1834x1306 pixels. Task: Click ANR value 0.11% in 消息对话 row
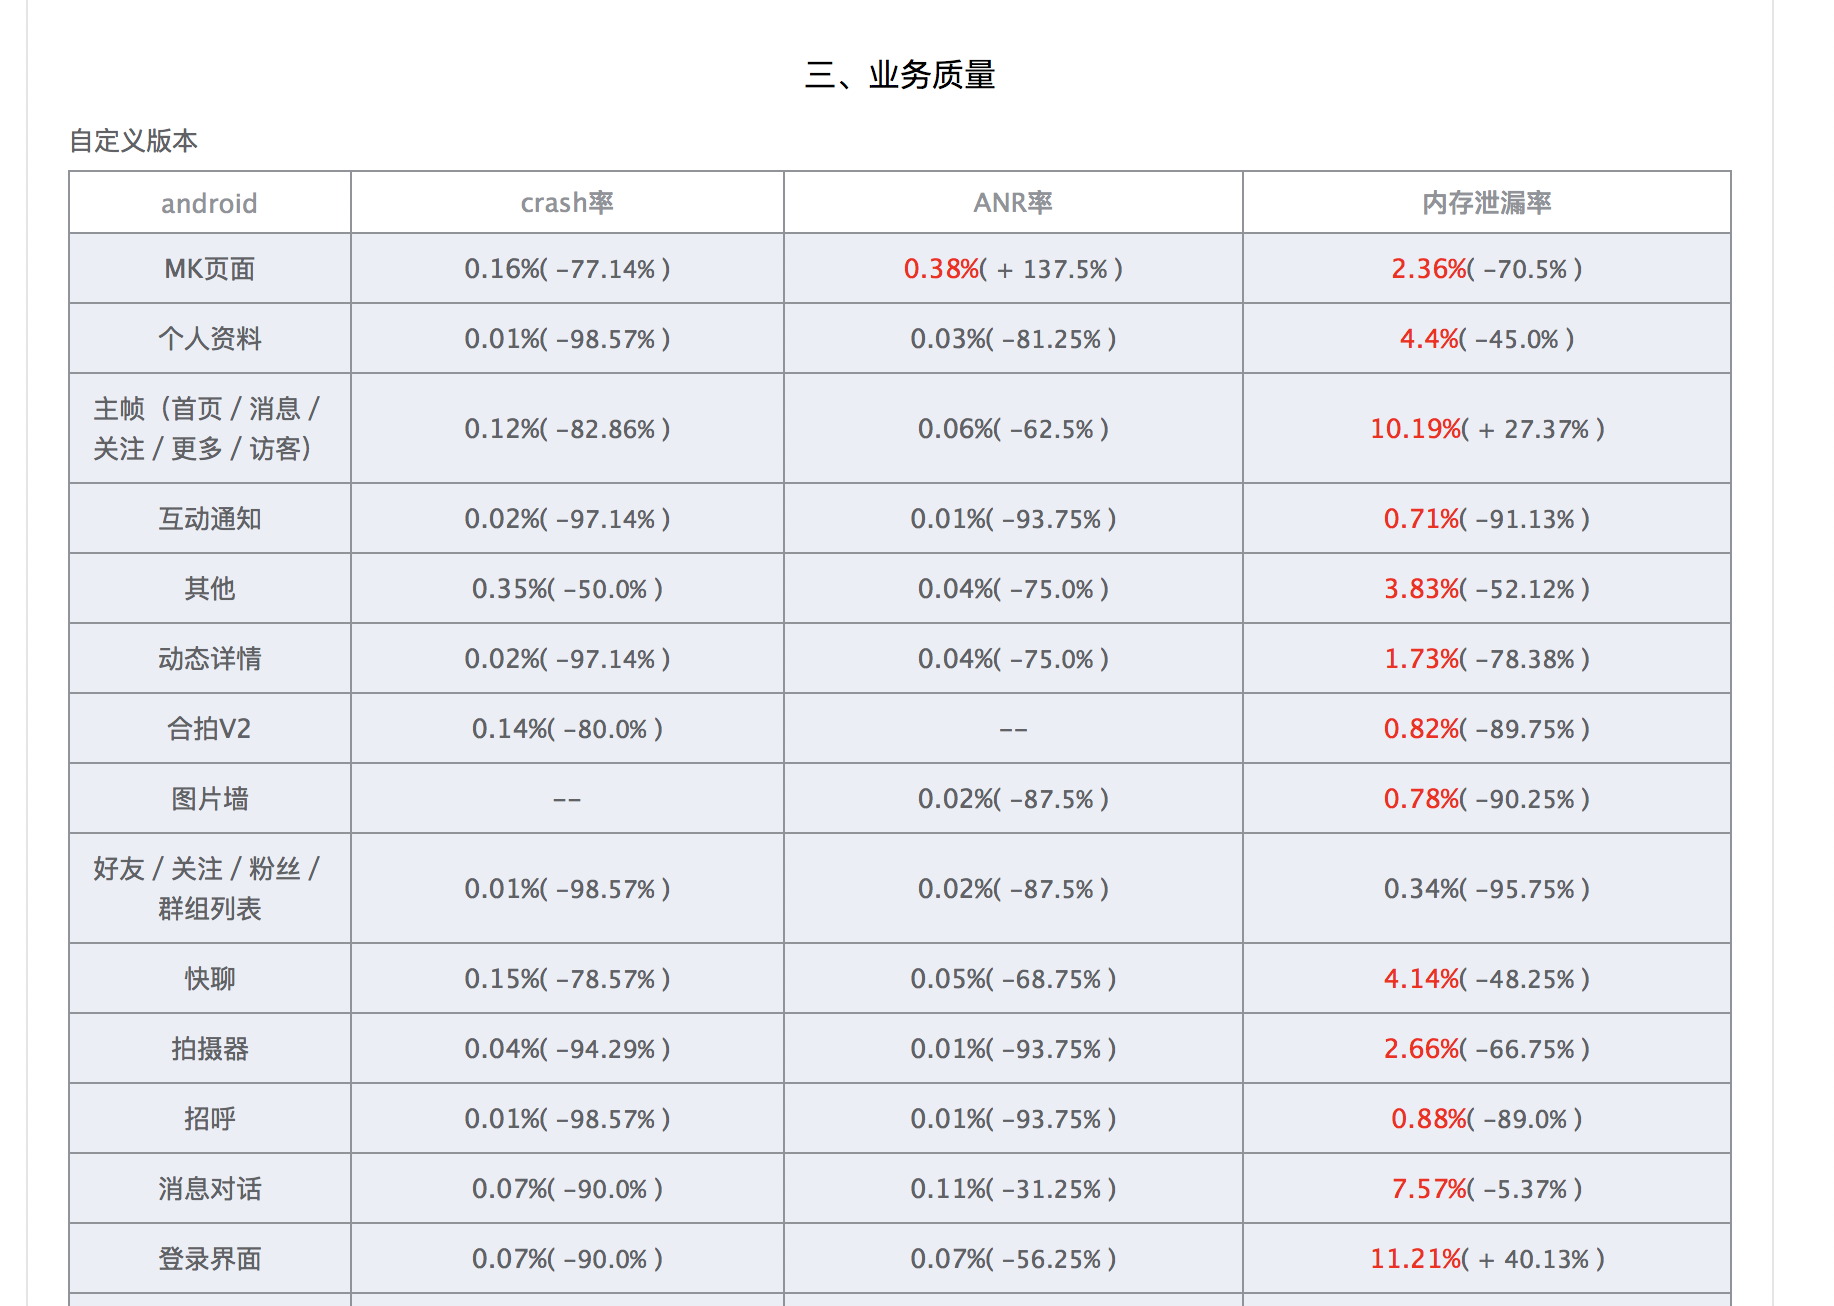pyautogui.click(x=948, y=1189)
